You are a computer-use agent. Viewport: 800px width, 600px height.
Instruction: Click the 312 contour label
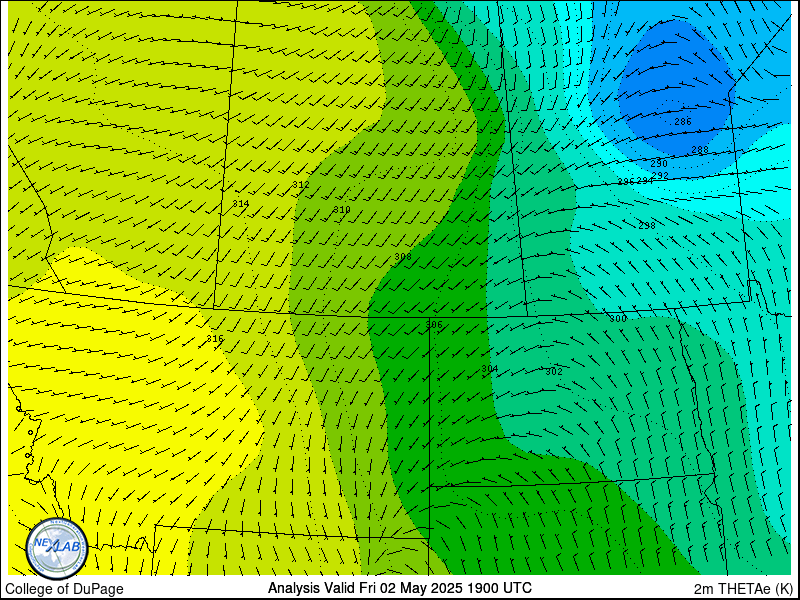click(x=301, y=184)
